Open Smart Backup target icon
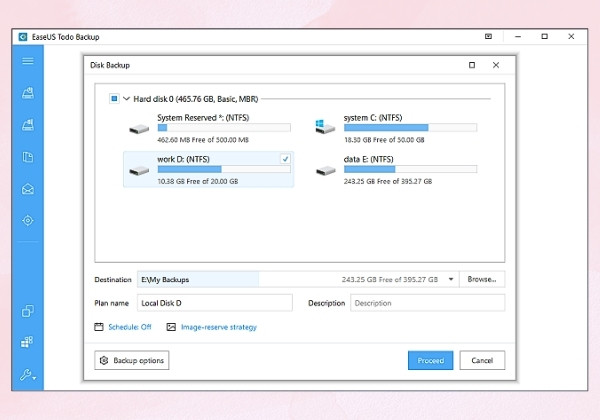600x420 pixels. pos(28,220)
